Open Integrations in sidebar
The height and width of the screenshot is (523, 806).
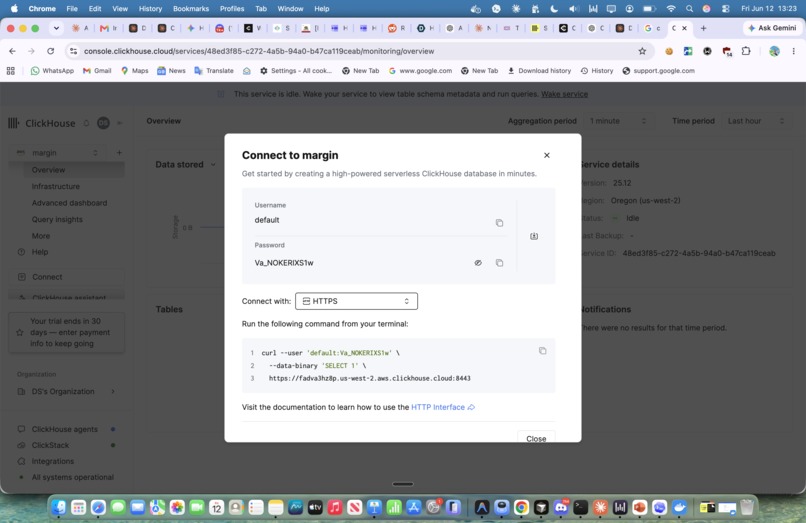point(52,461)
